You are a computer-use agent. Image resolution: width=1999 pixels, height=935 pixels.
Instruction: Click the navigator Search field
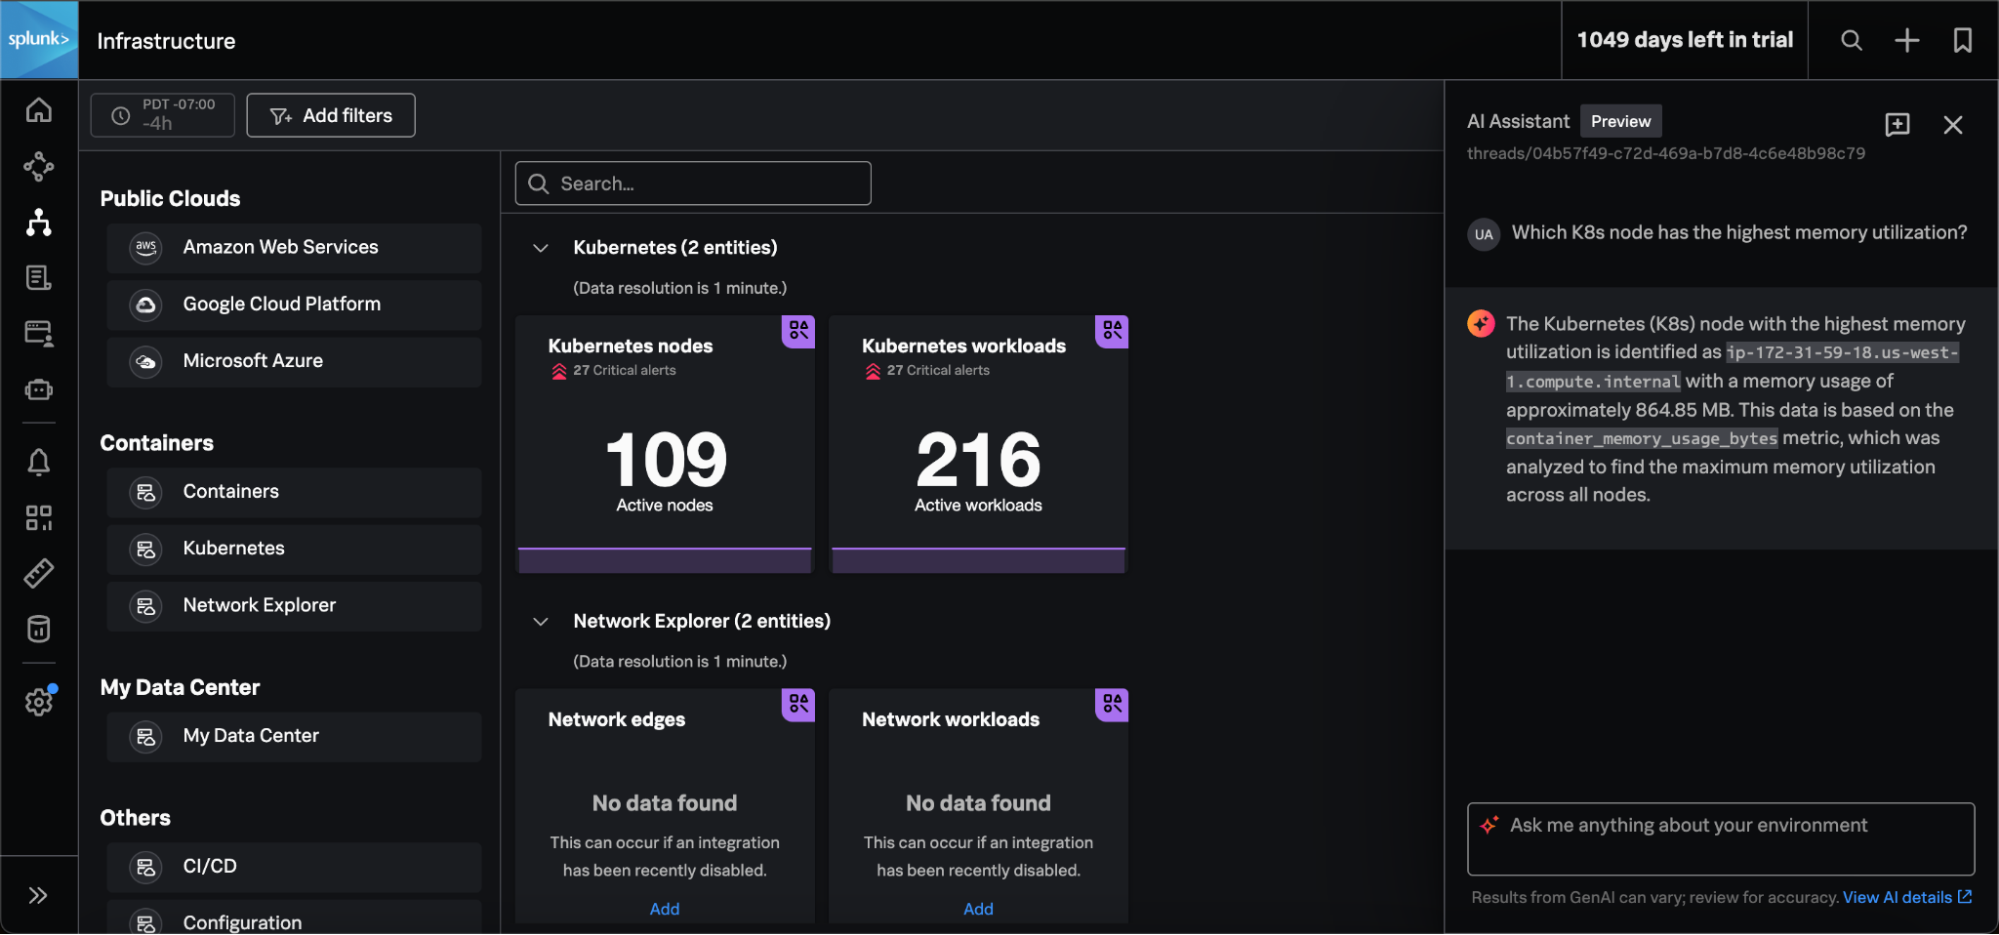pos(693,184)
